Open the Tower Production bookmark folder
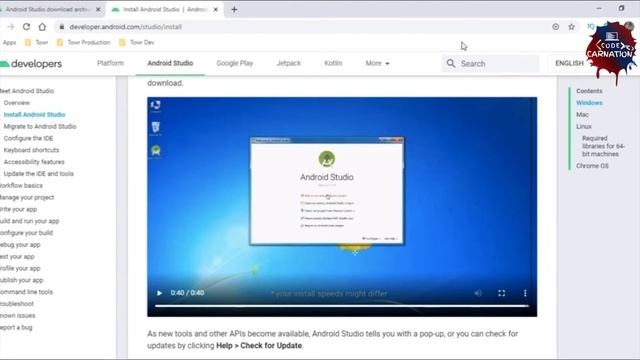This screenshot has width=640, height=360. click(84, 42)
